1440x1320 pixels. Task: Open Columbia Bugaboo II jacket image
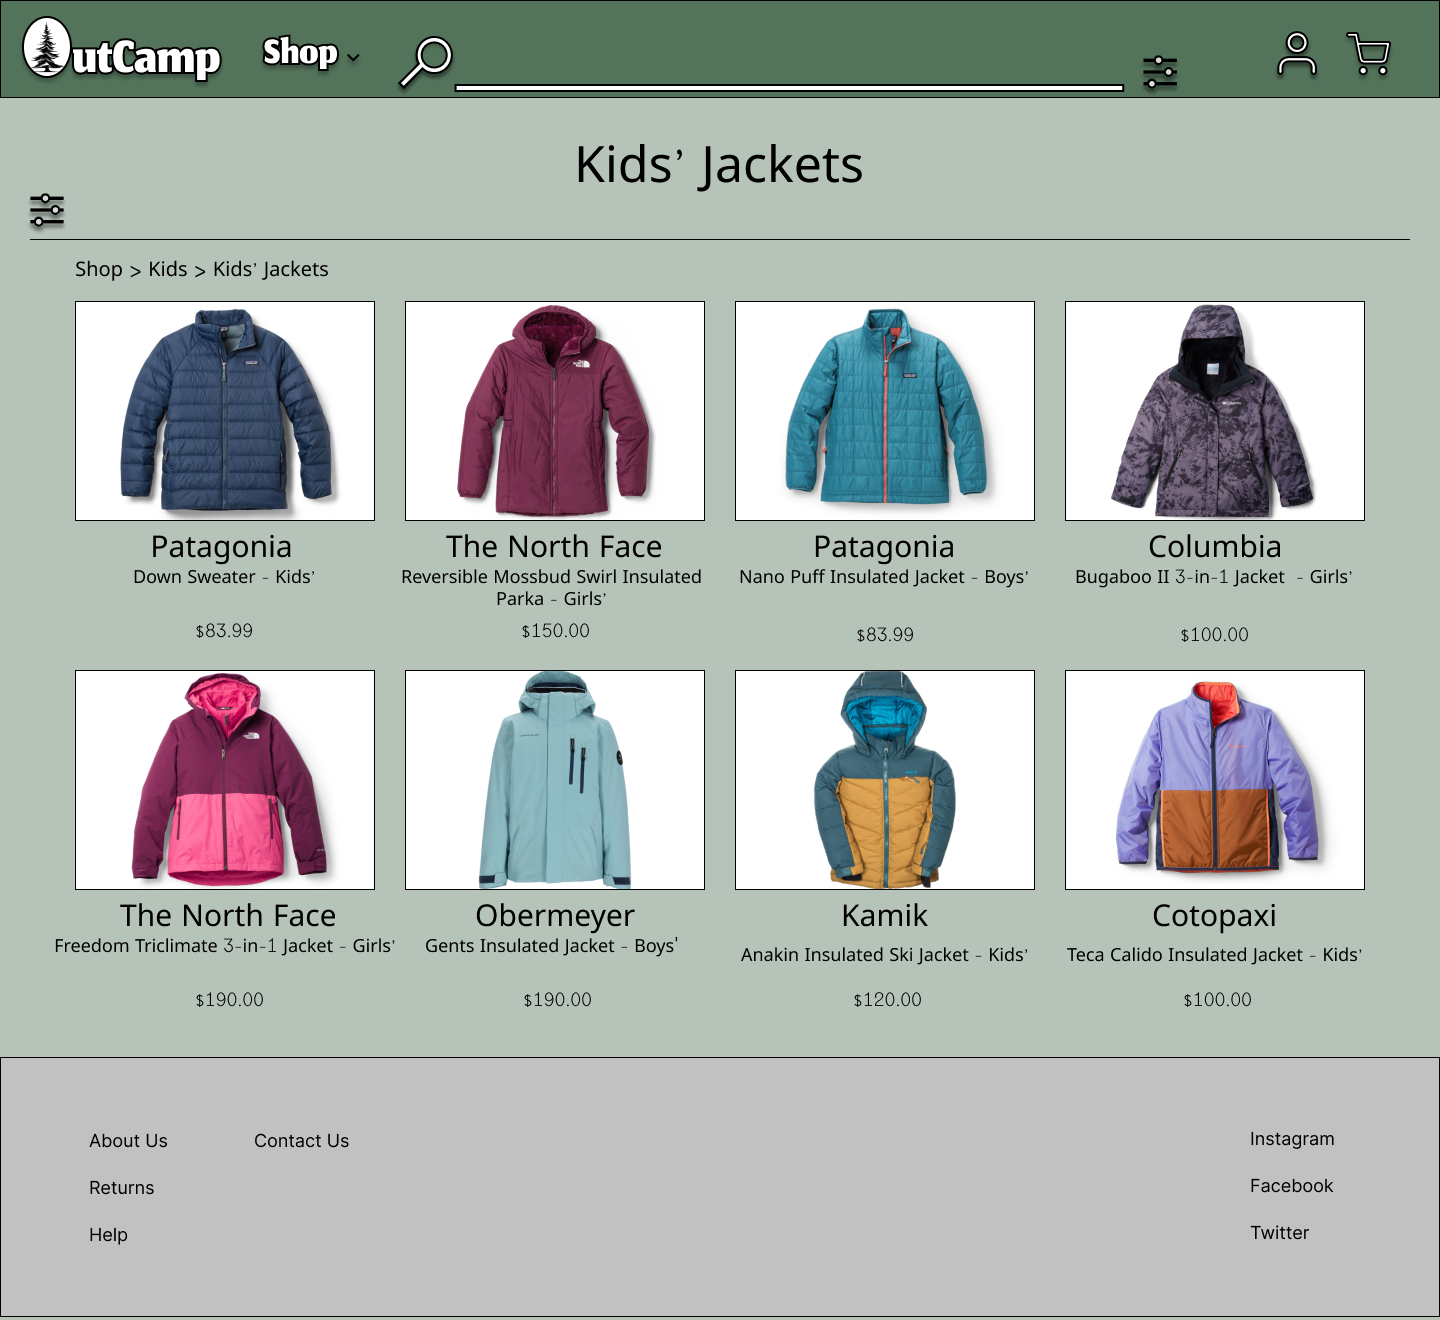pos(1215,411)
